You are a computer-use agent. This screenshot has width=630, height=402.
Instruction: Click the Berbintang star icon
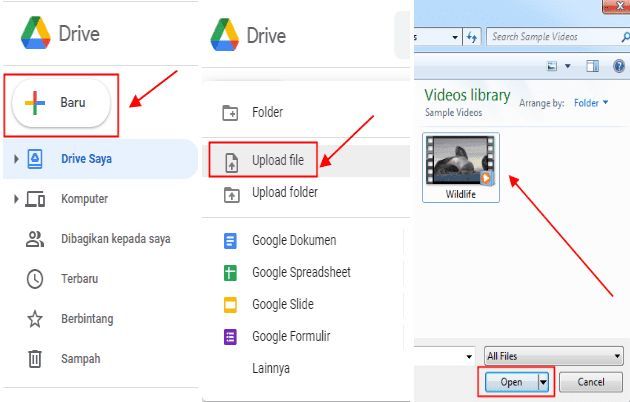click(x=35, y=319)
